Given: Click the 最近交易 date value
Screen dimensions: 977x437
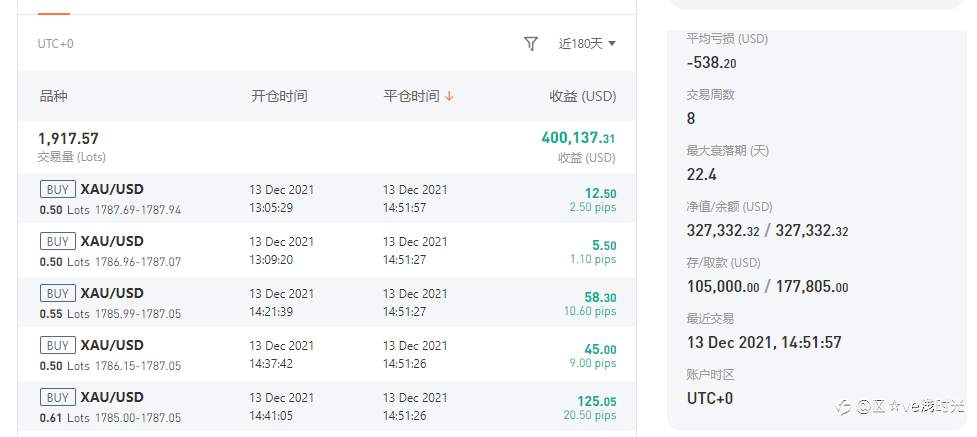Looking at the screenshot, I should coord(764,342).
